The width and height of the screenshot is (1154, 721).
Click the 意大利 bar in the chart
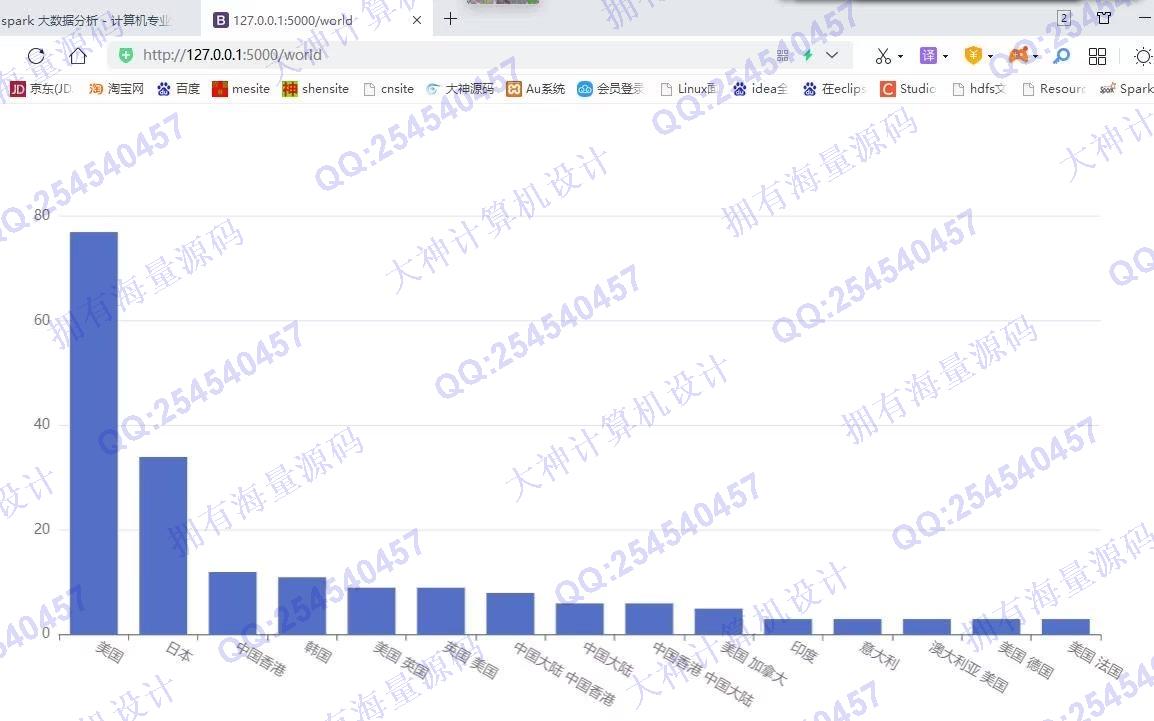click(857, 626)
